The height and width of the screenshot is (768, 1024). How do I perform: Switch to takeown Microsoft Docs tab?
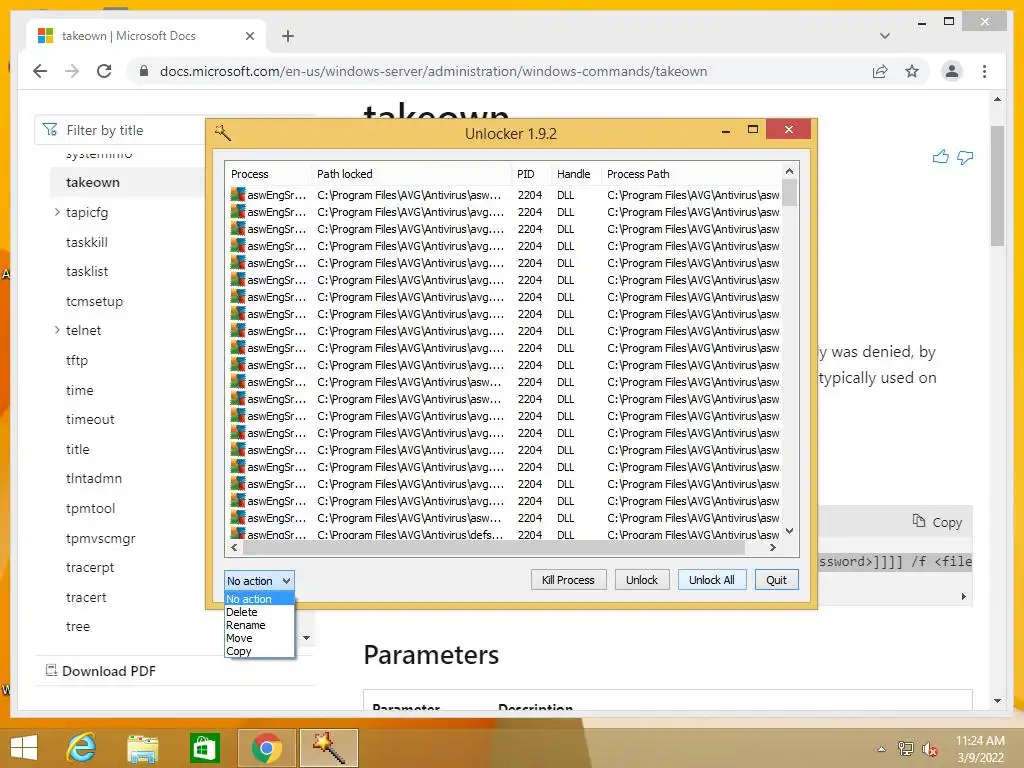[x=145, y=36]
